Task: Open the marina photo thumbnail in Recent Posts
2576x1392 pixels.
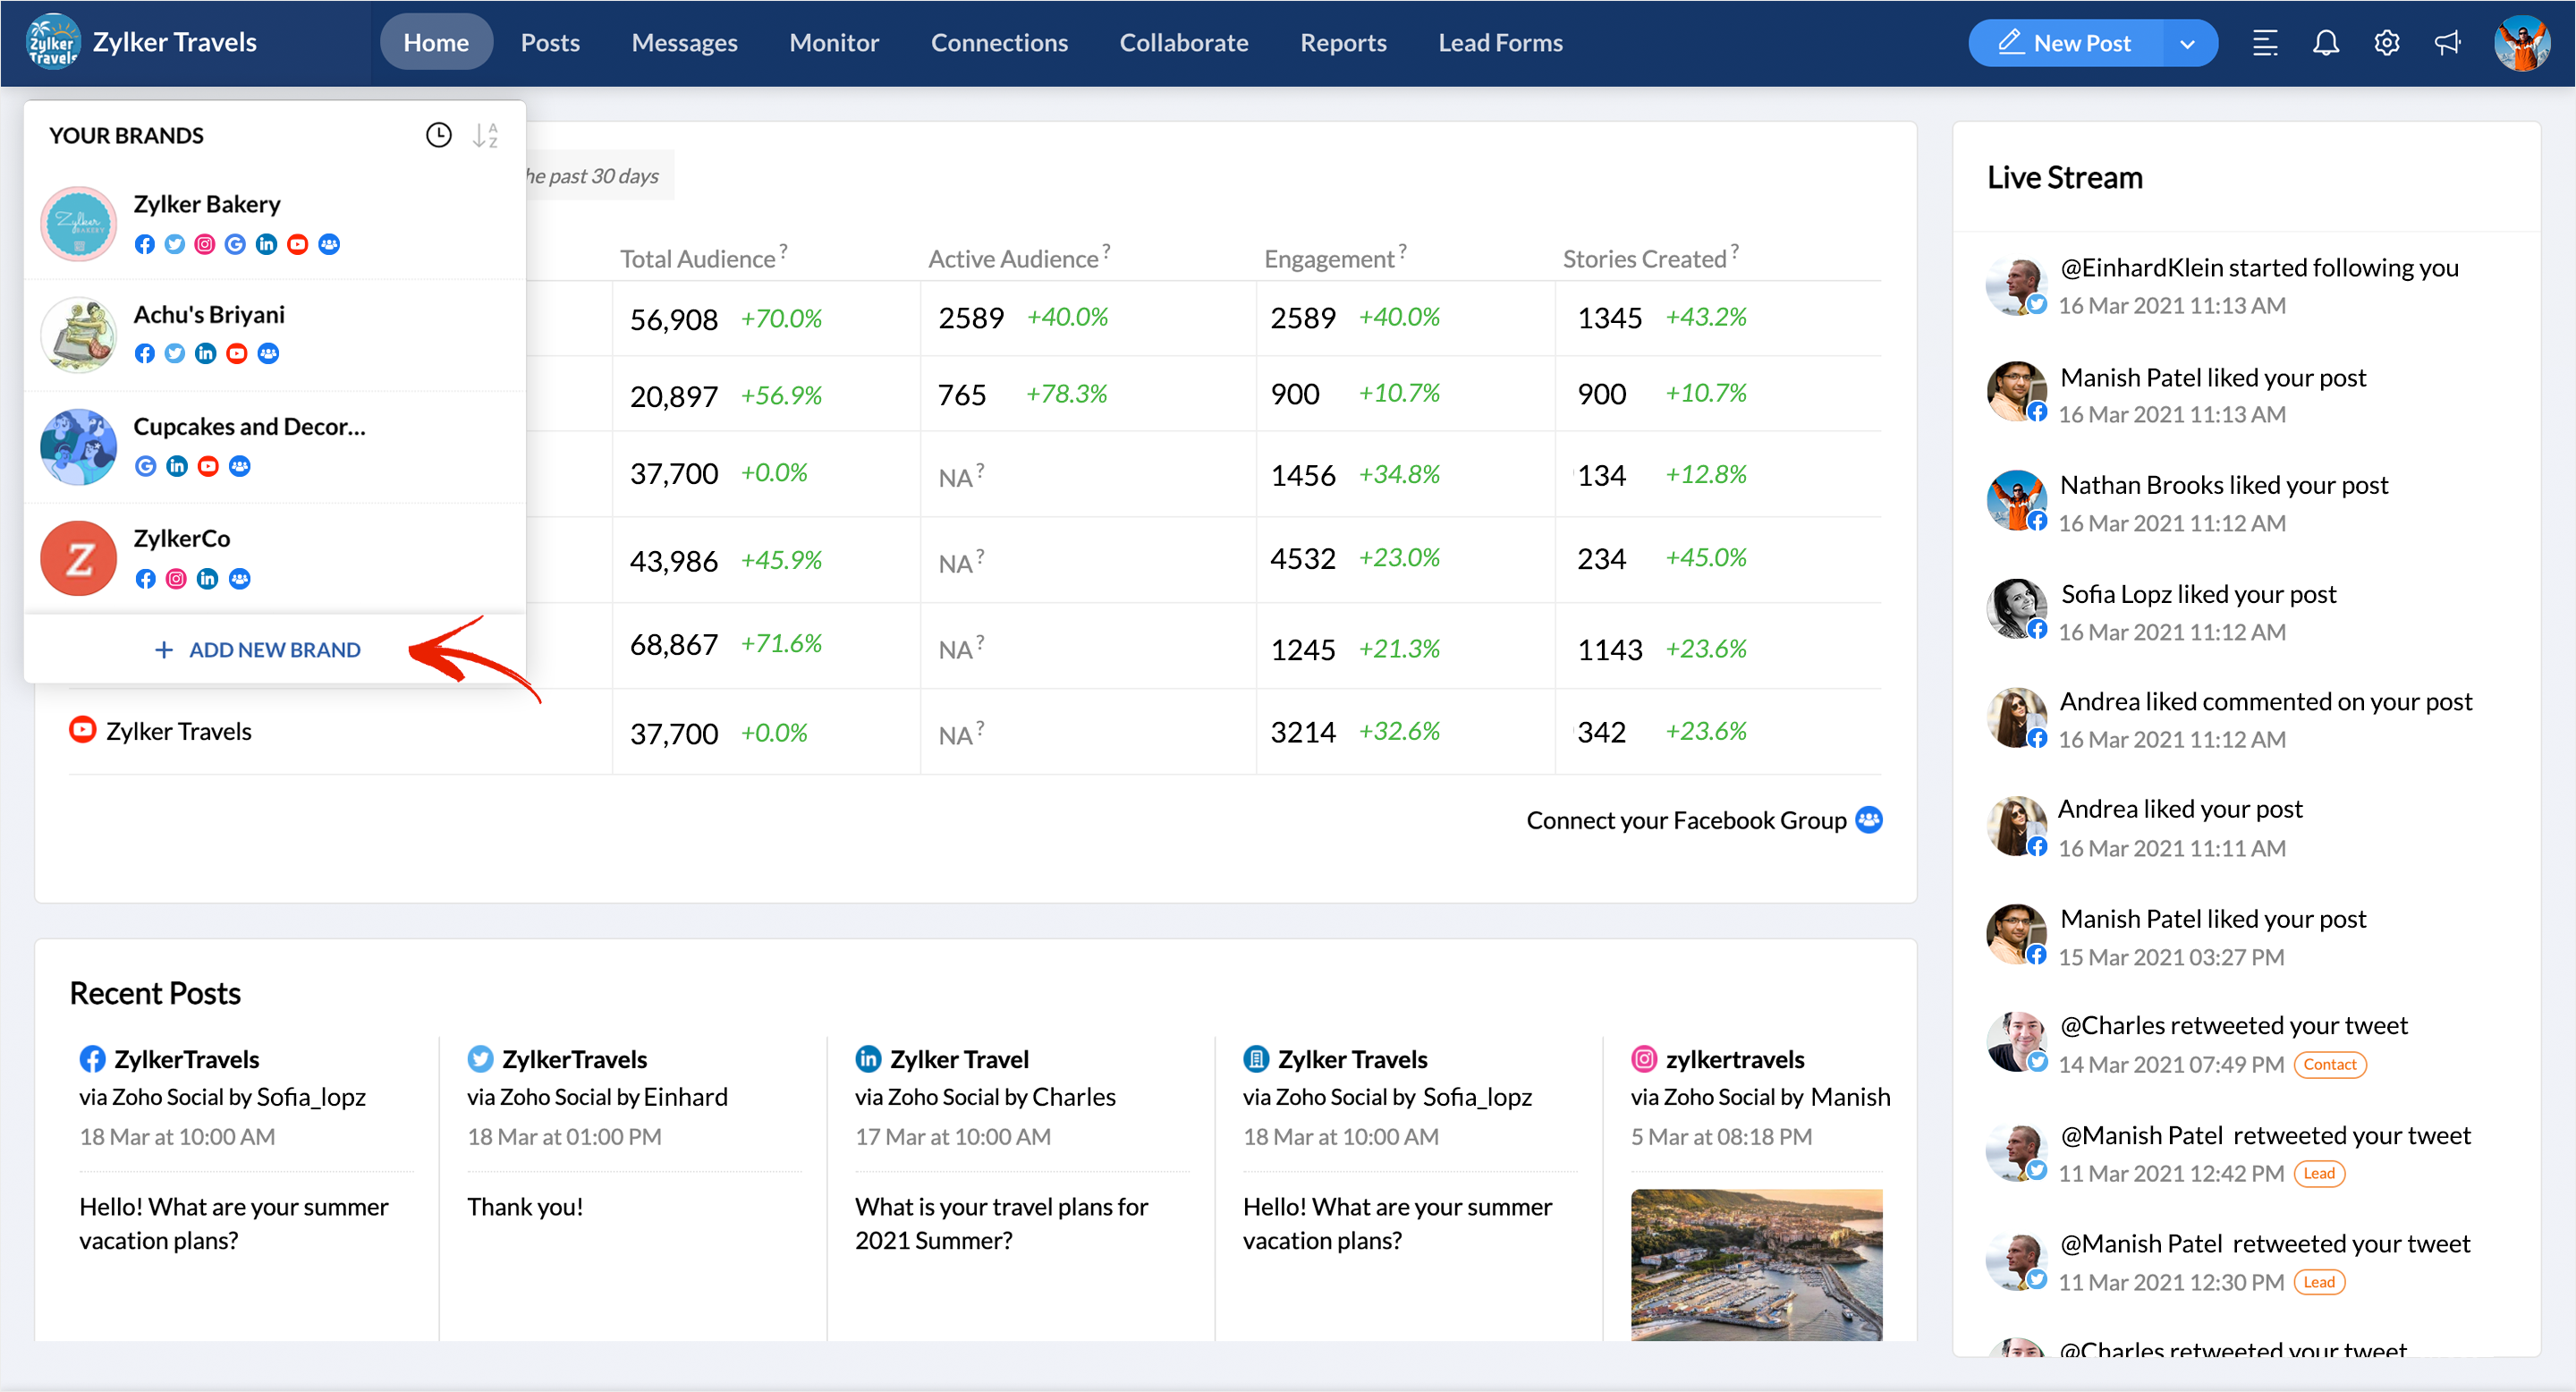Action: tap(1756, 1264)
